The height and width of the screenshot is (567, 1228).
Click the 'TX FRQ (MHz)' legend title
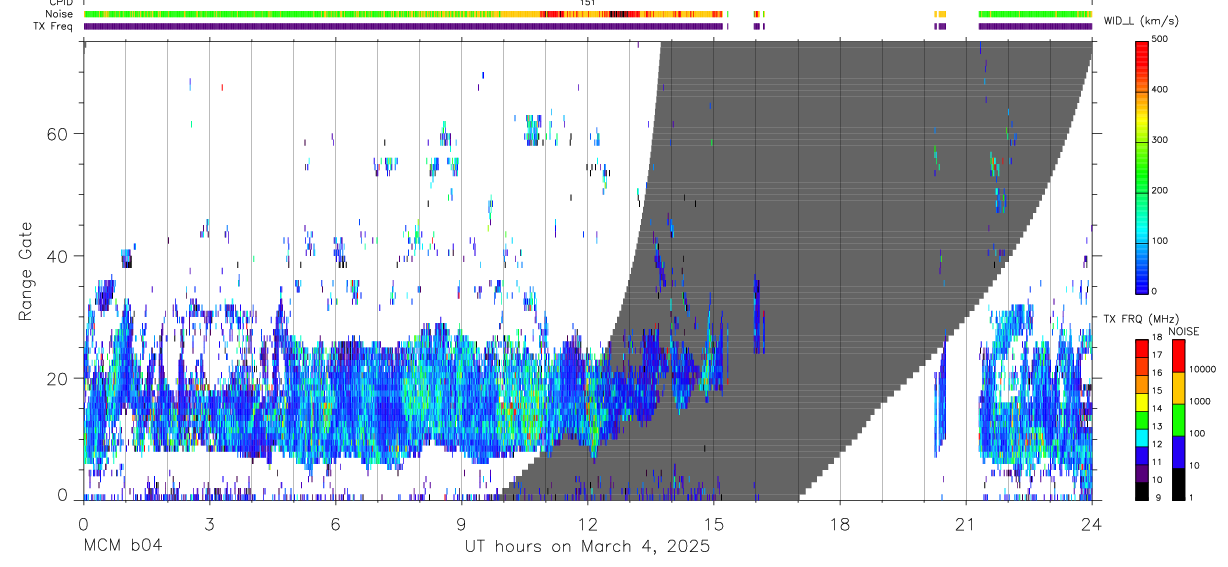click(1140, 319)
